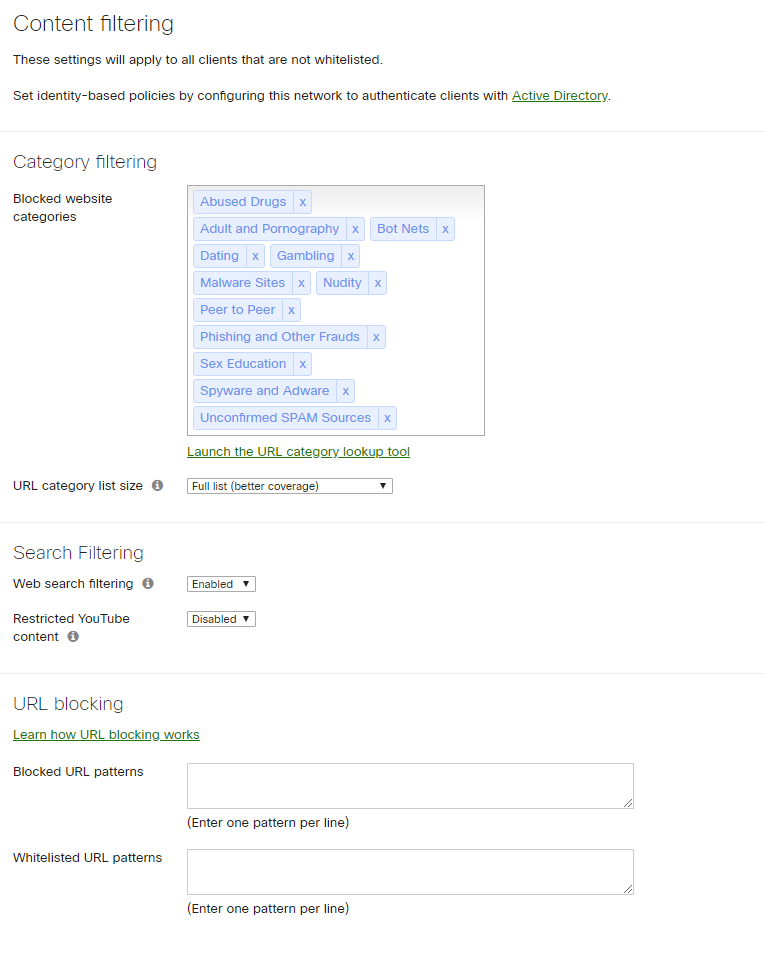Open the Web search filtering dropdown
The width and height of the screenshot is (765, 975).
pos(220,584)
